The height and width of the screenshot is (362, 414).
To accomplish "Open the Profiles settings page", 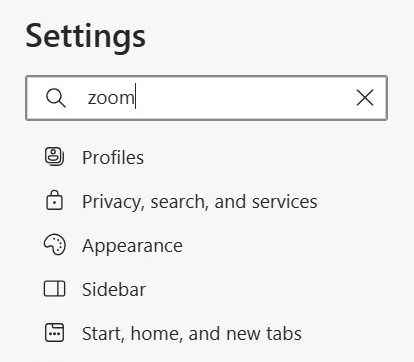I will click(x=113, y=157).
